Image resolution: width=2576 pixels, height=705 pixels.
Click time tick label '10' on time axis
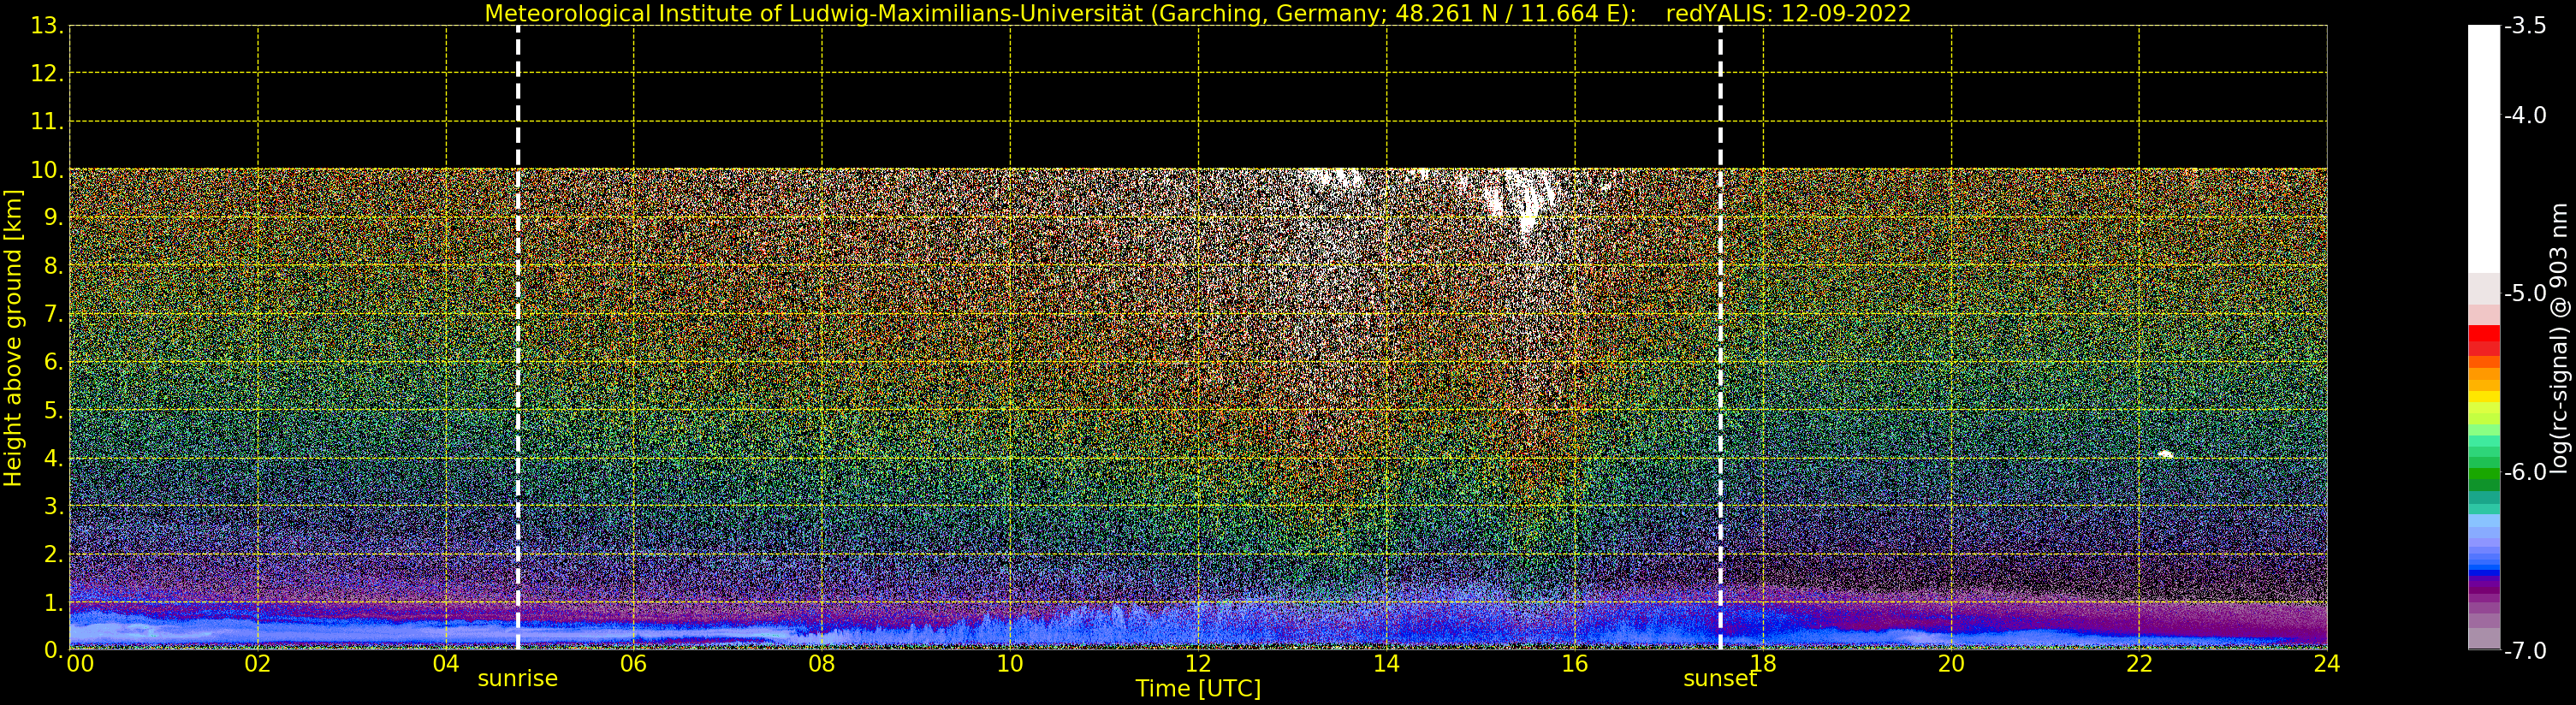pos(1010,663)
